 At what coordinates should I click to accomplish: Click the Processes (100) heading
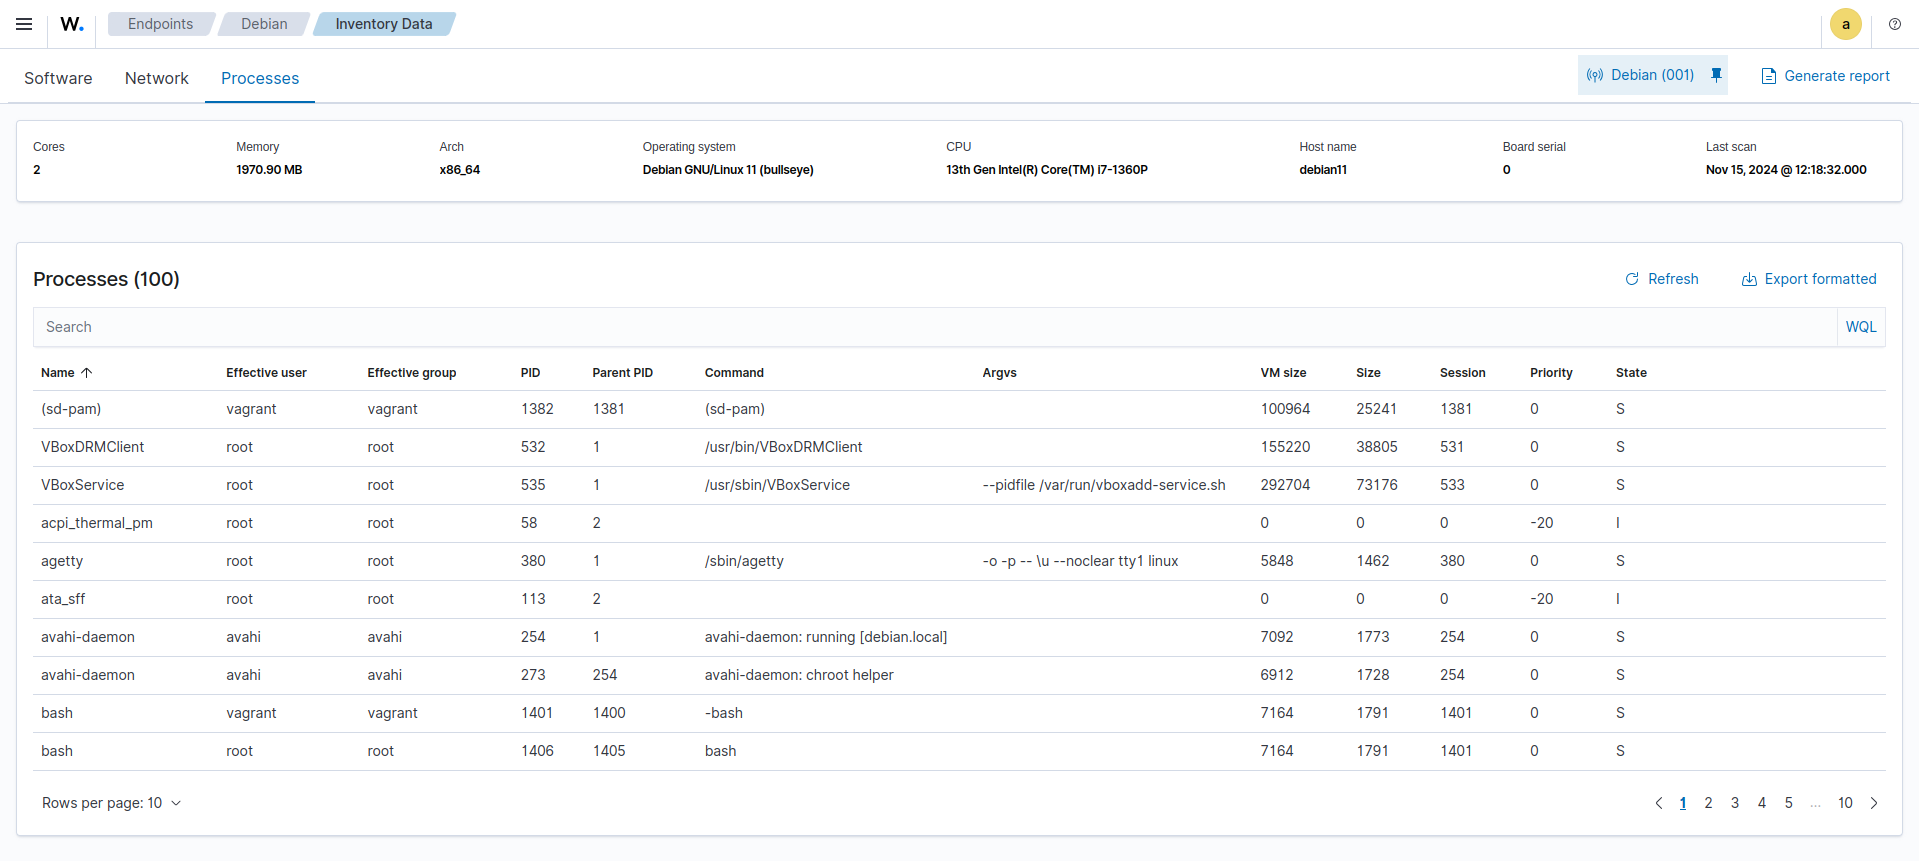pos(106,279)
